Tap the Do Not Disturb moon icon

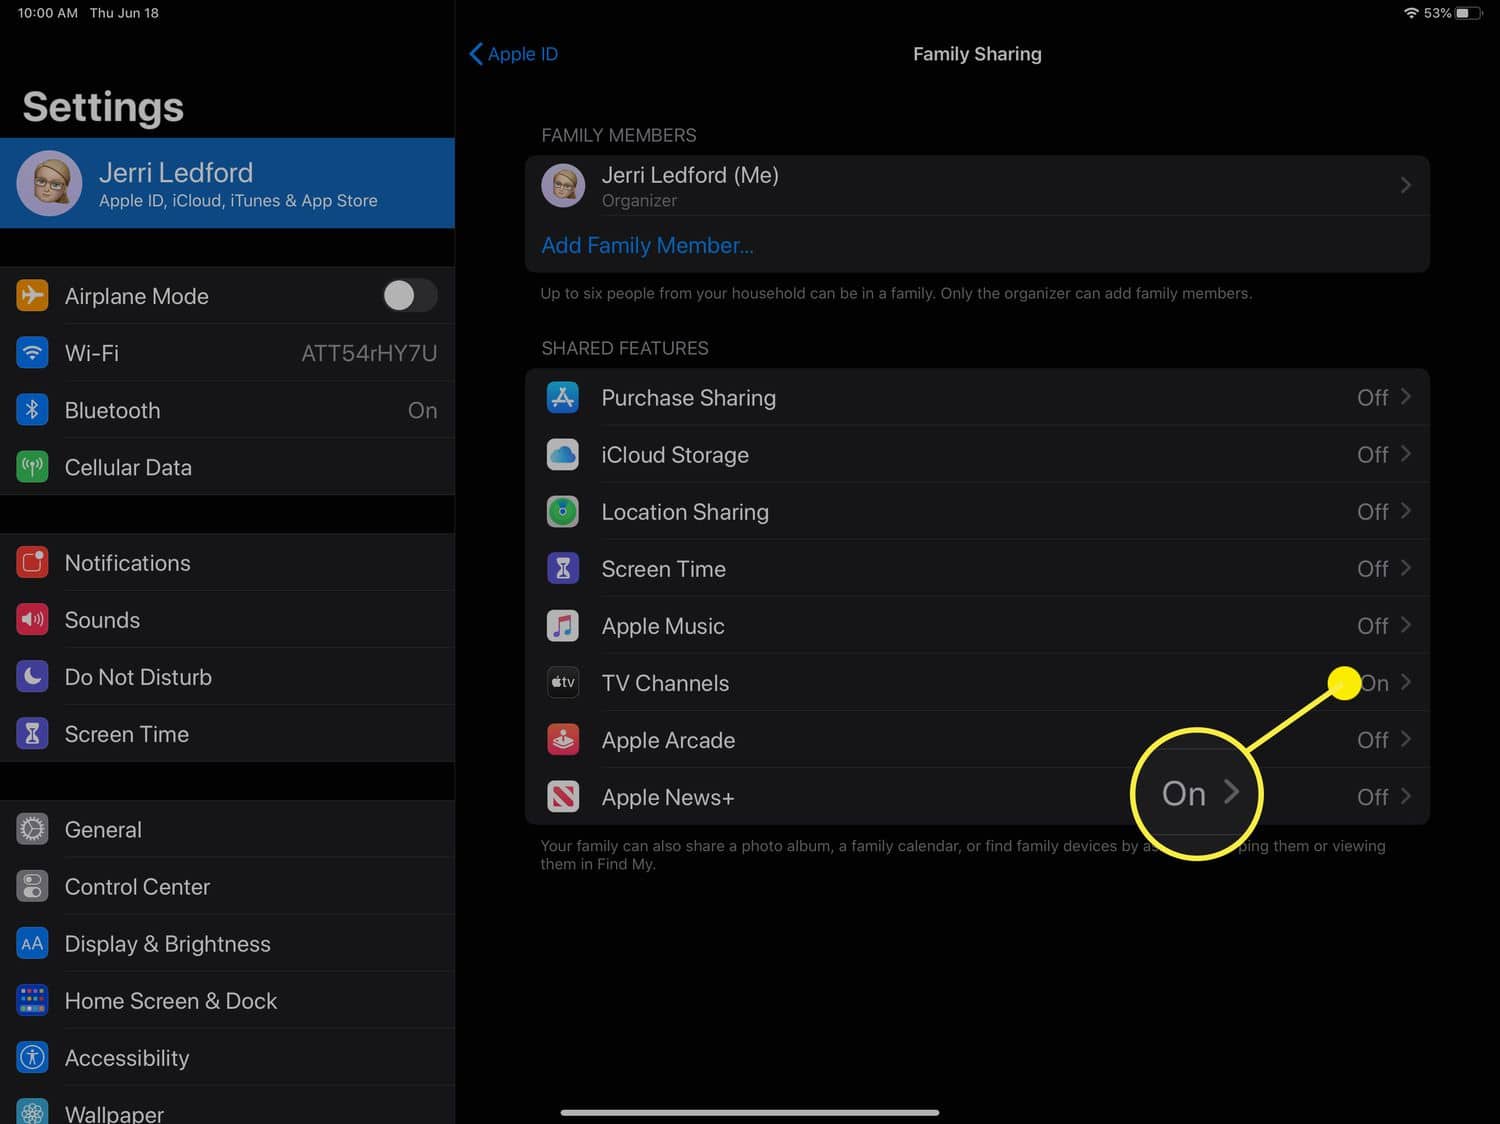[32, 677]
